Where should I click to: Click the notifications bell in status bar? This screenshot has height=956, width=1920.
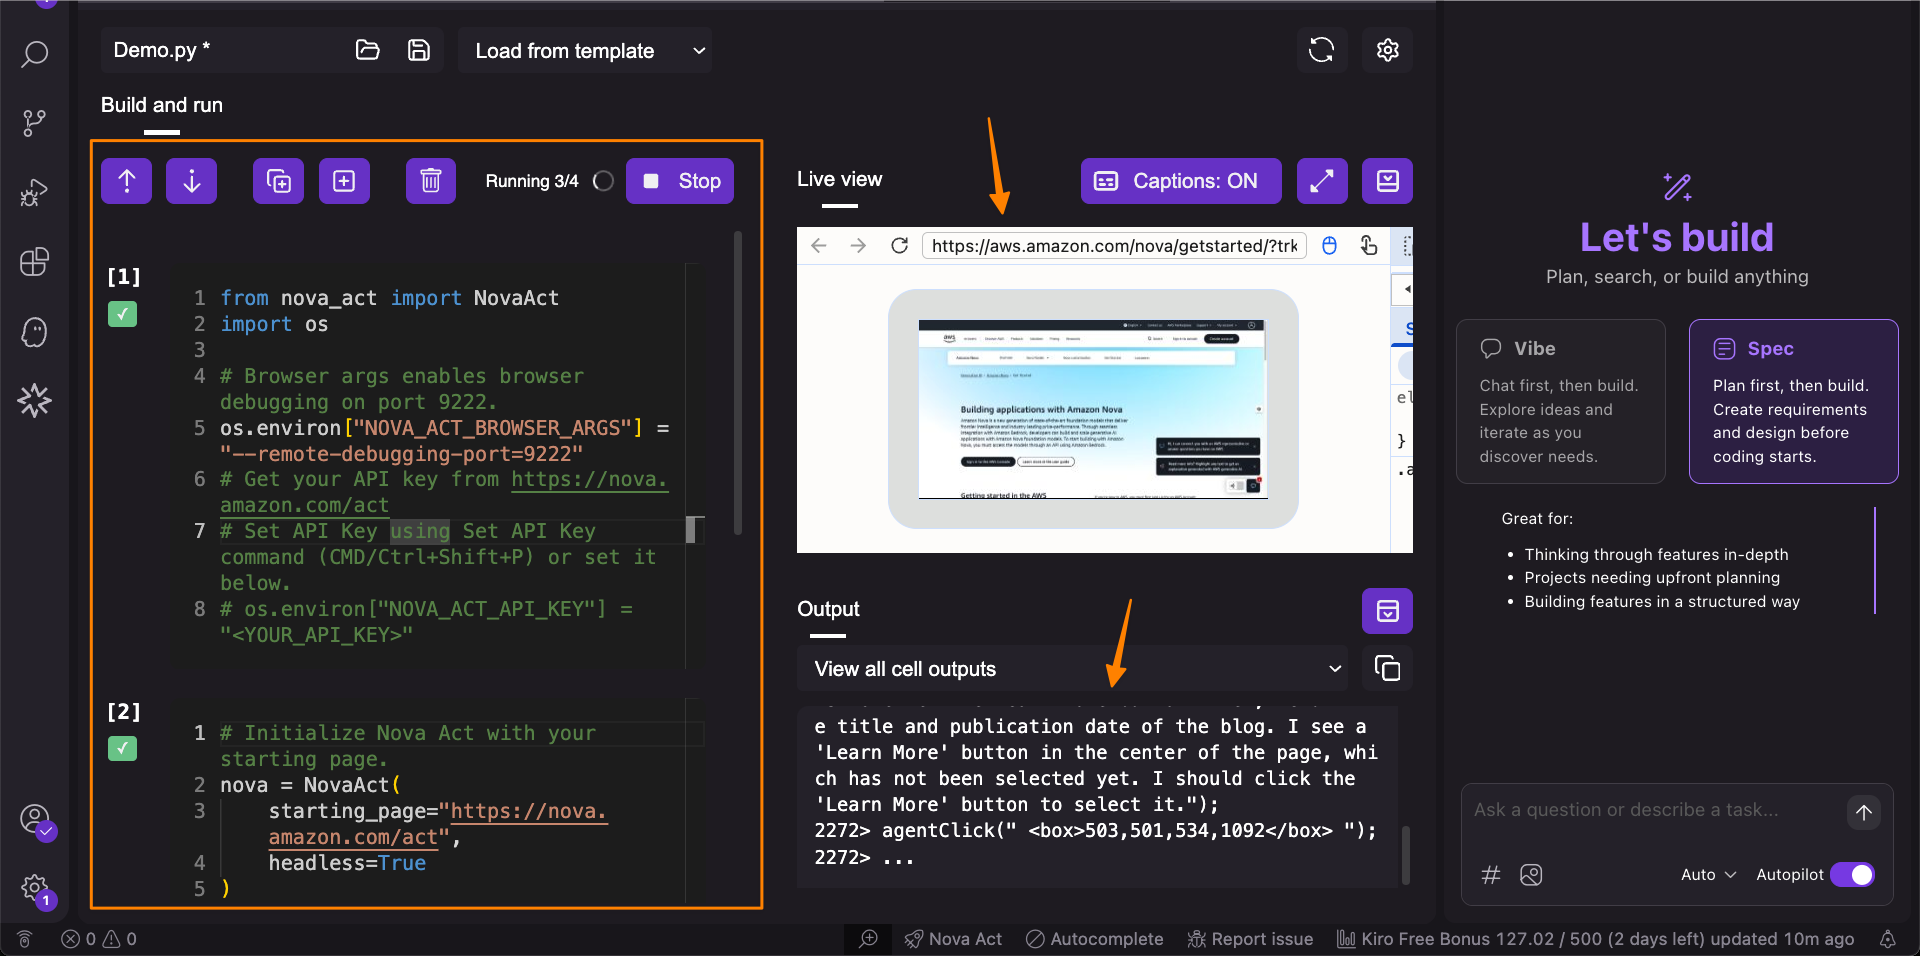(1888, 939)
